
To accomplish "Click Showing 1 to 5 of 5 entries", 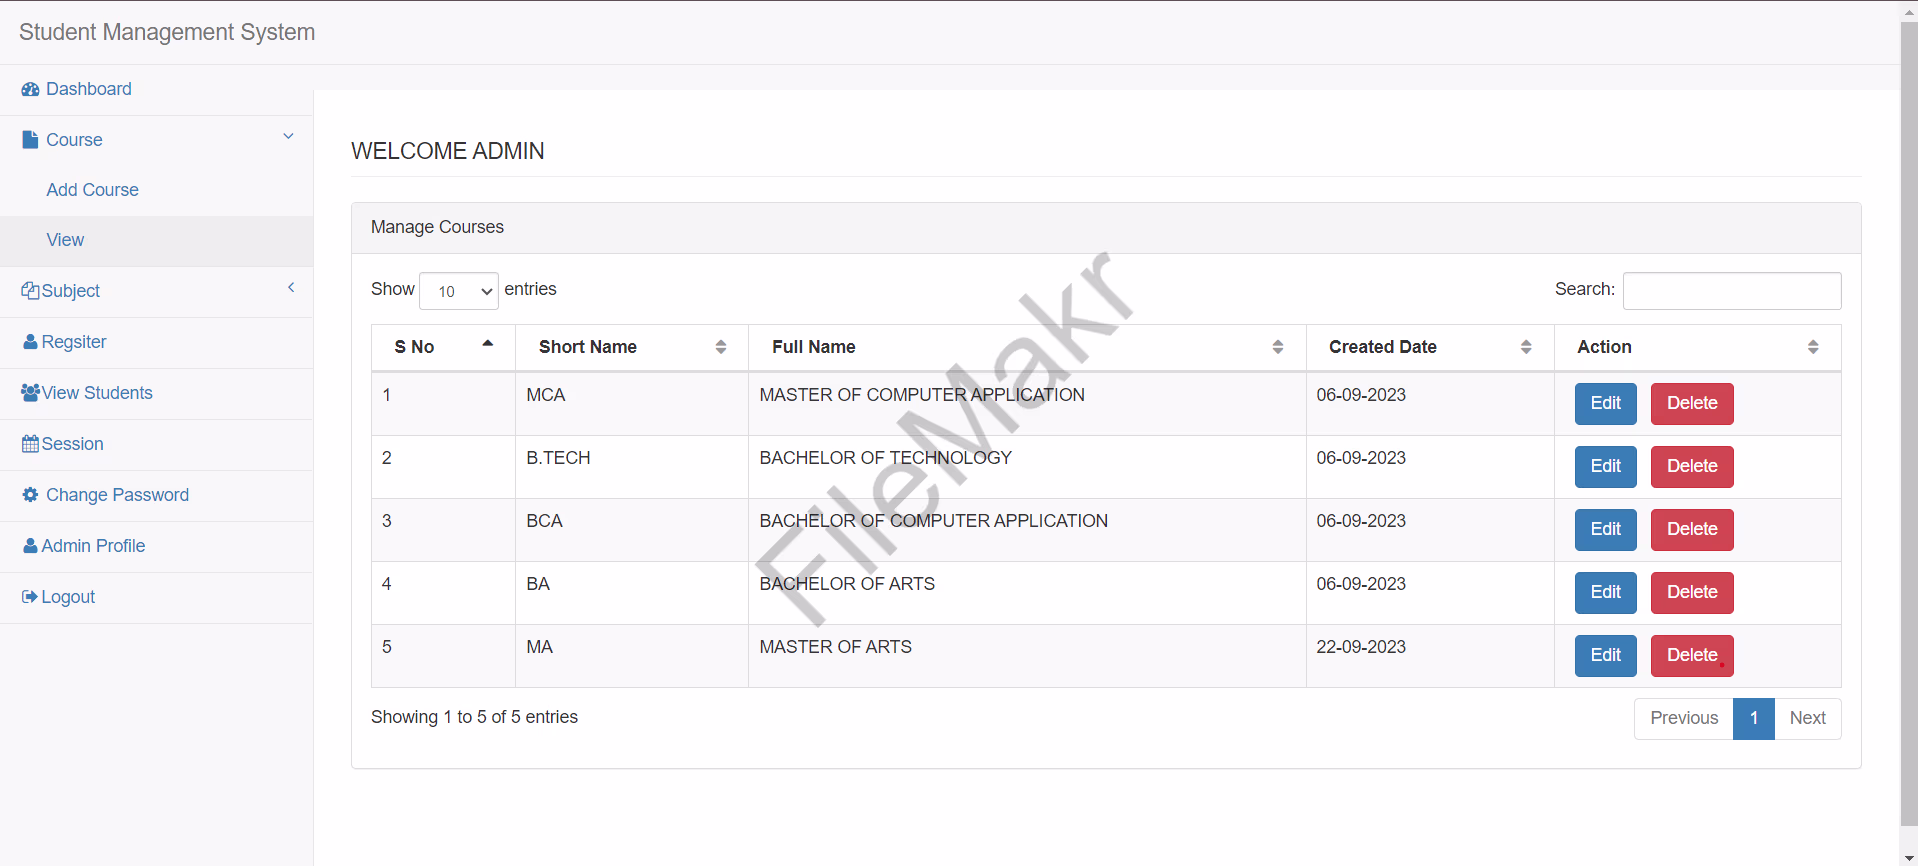I will (474, 717).
